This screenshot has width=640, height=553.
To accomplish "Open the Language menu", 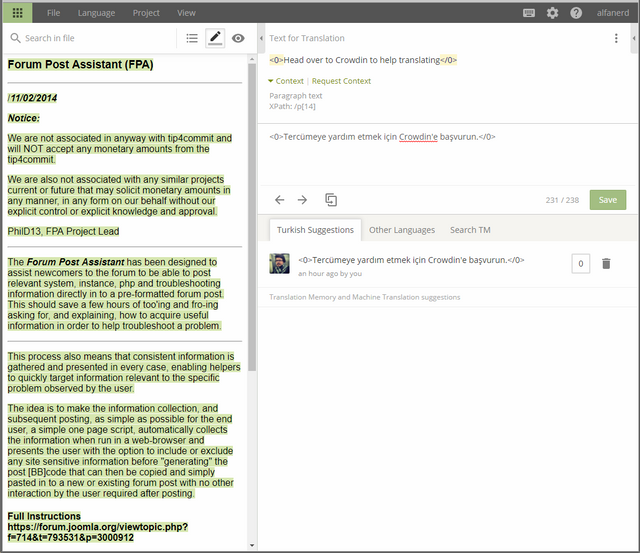I will click(96, 13).
